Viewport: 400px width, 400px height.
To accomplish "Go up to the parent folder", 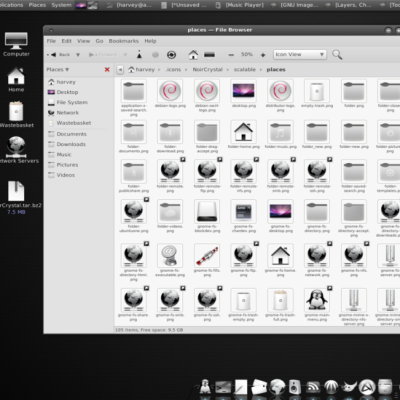I will [x=139, y=54].
